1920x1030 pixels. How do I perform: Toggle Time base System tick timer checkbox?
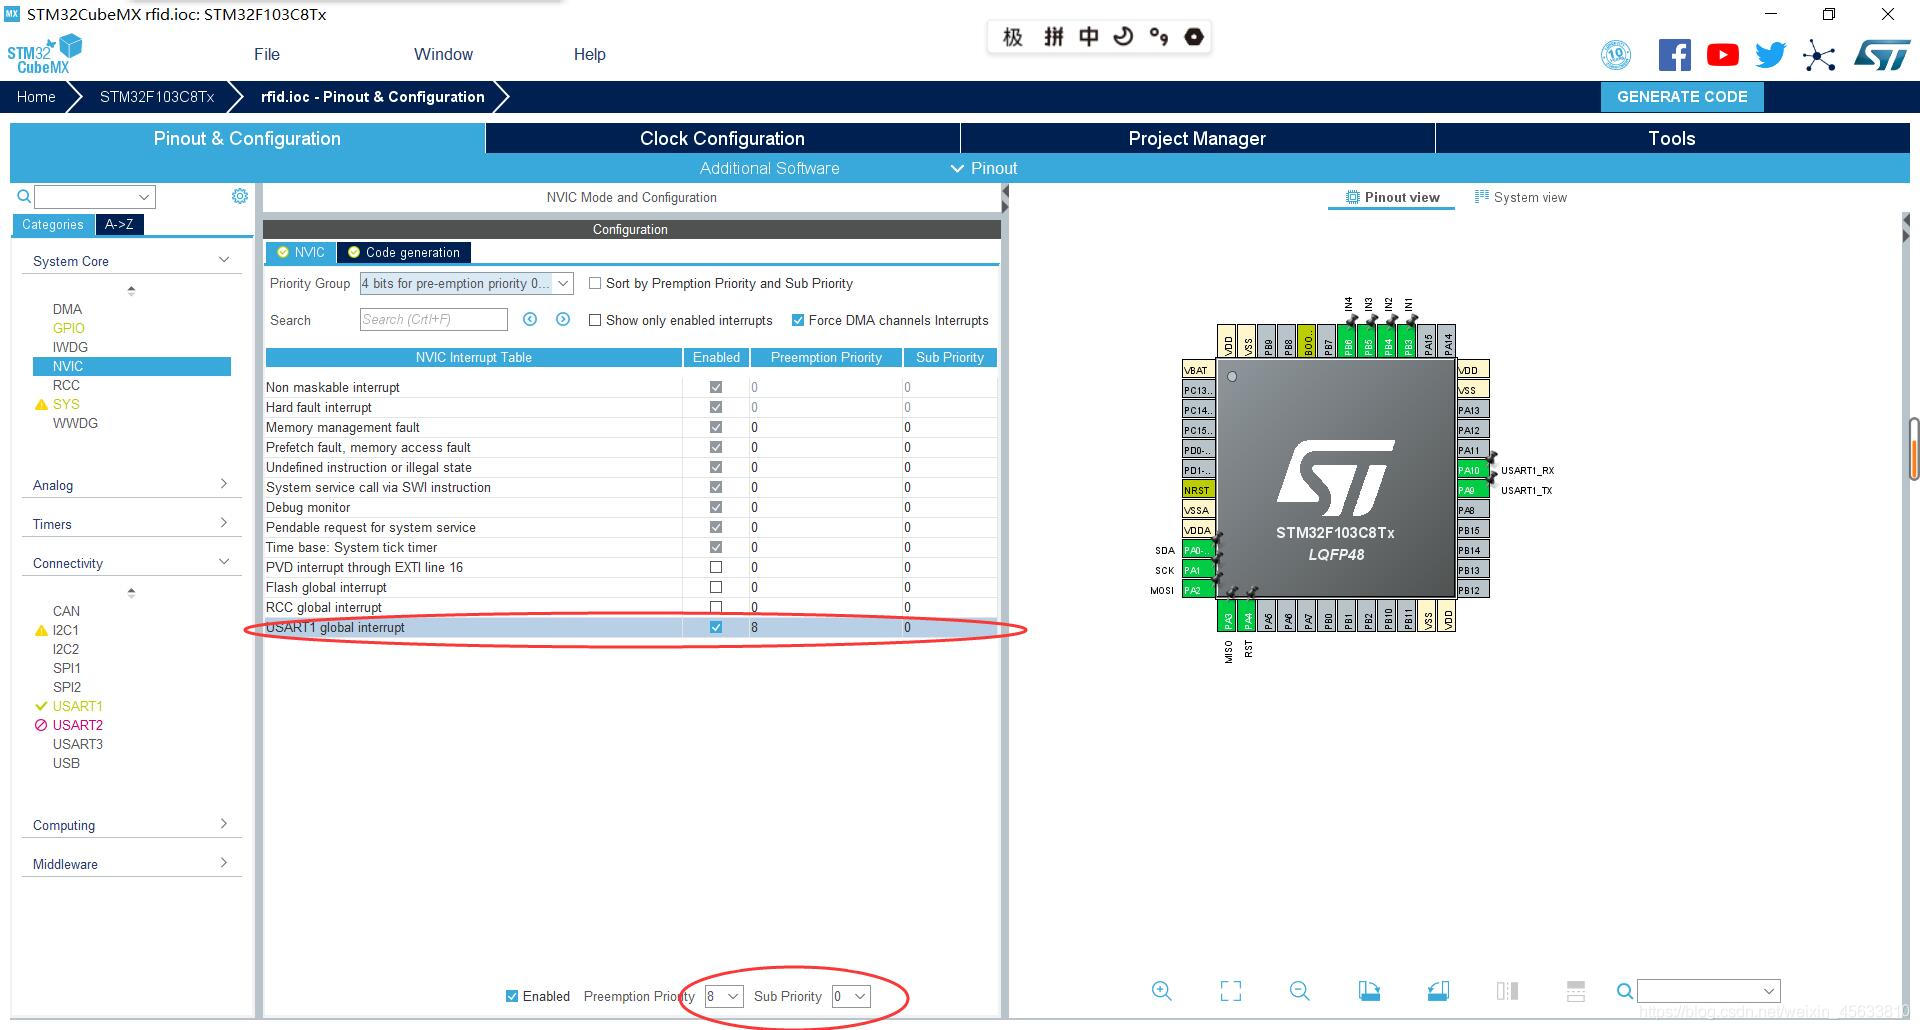pos(715,547)
